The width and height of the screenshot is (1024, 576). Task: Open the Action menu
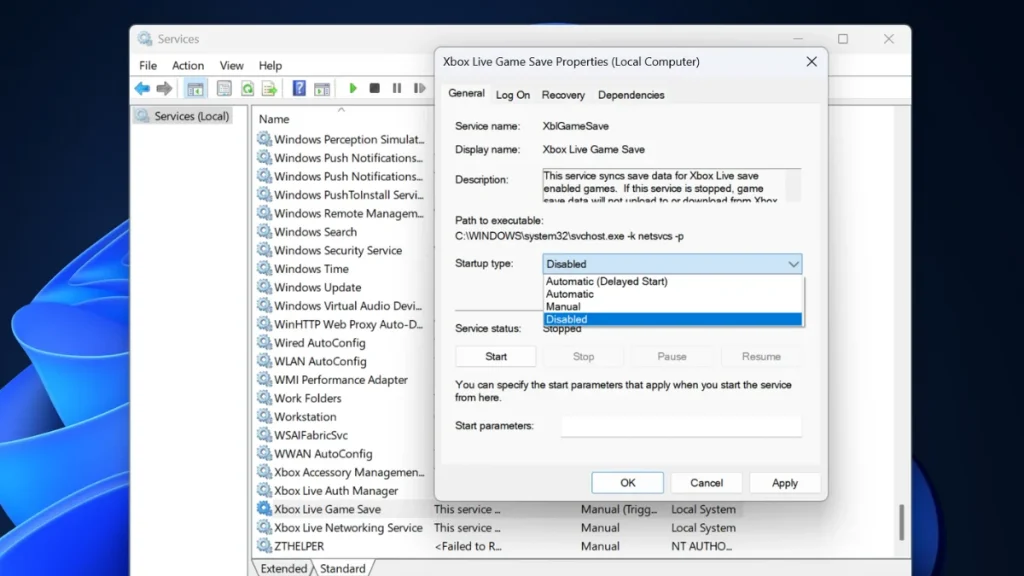pos(187,65)
